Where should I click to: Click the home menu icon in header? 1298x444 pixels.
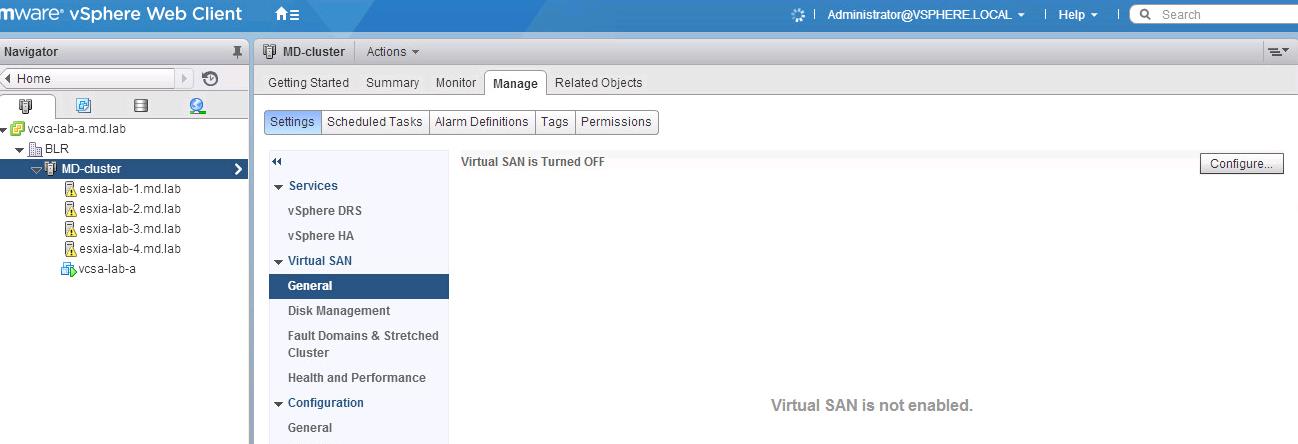coord(287,15)
